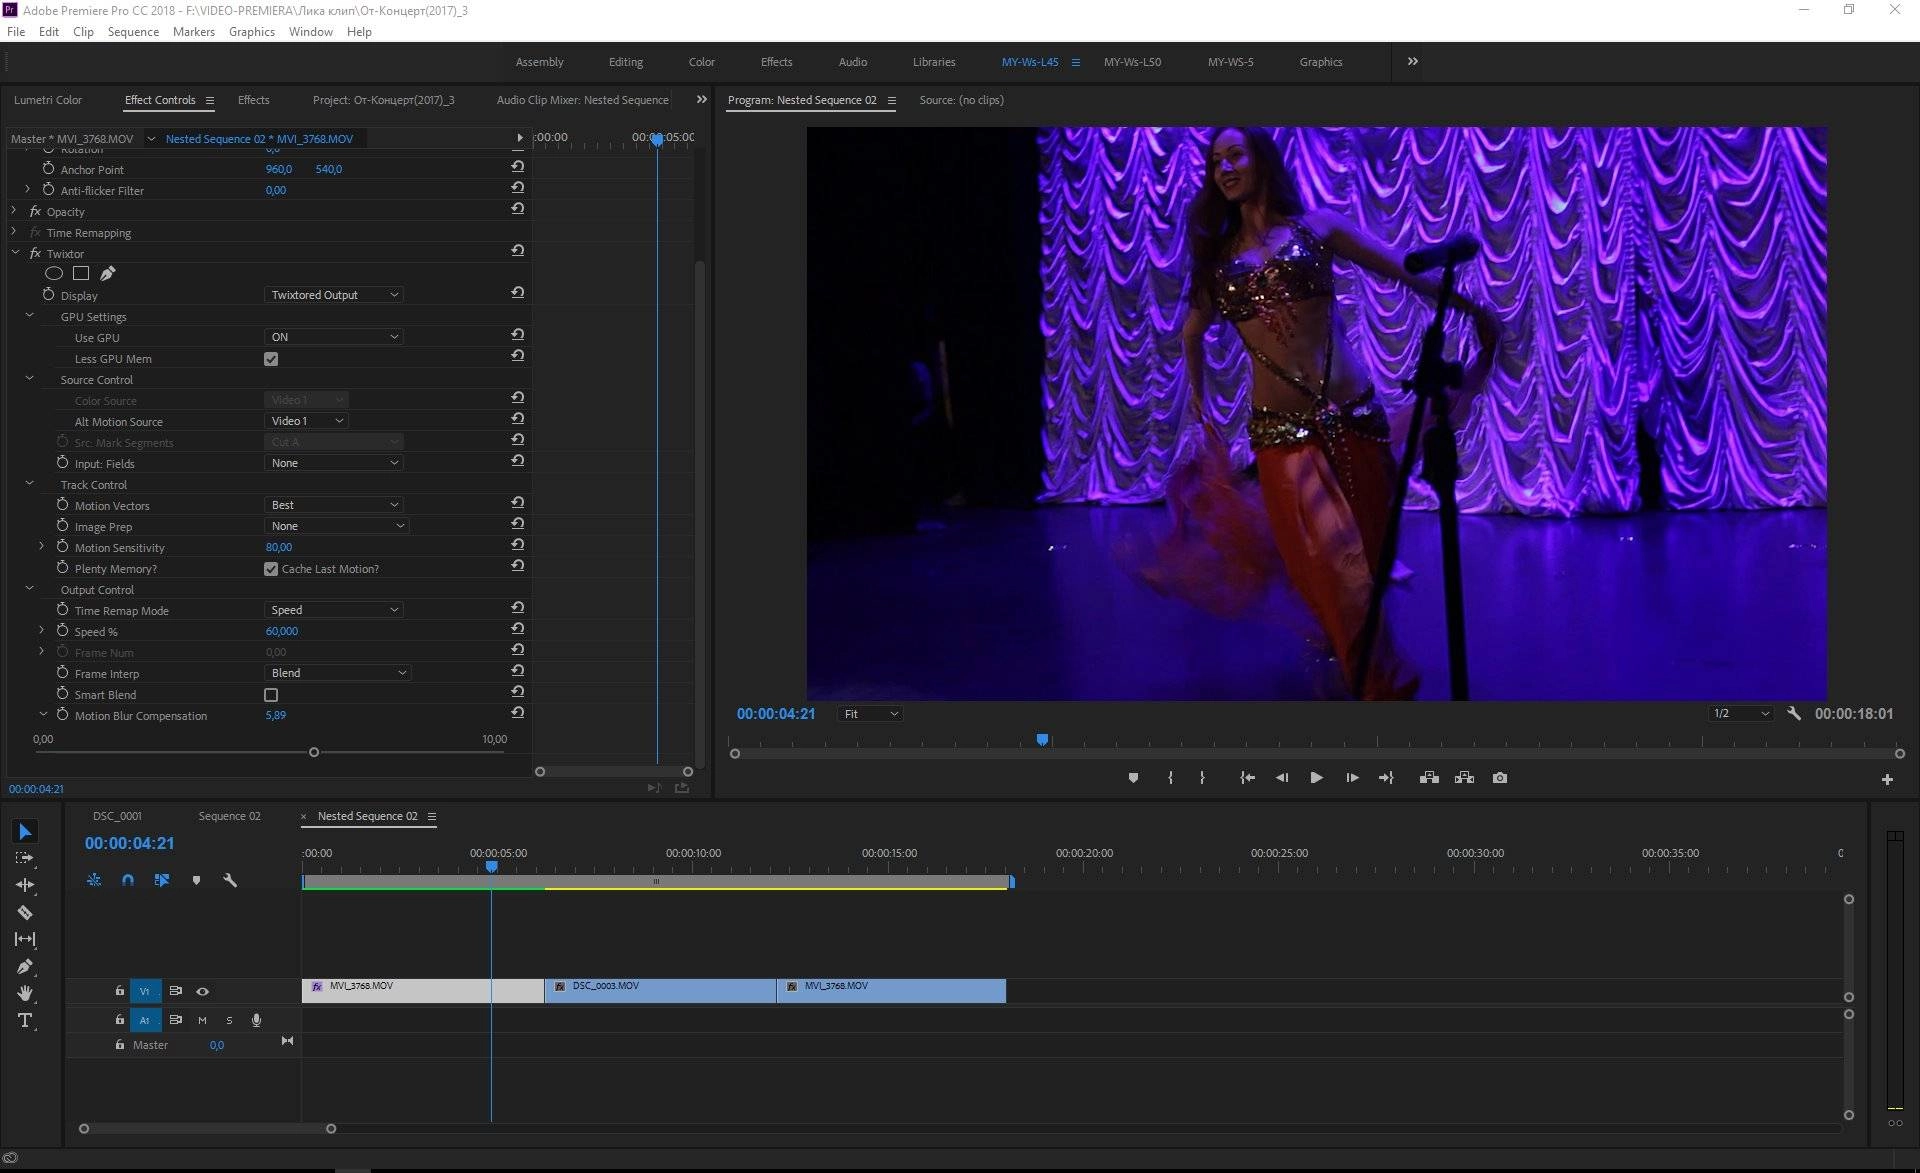Screen dimensions: 1920x1173
Task: Open the Time Remap Mode dropdown
Action: [334, 610]
